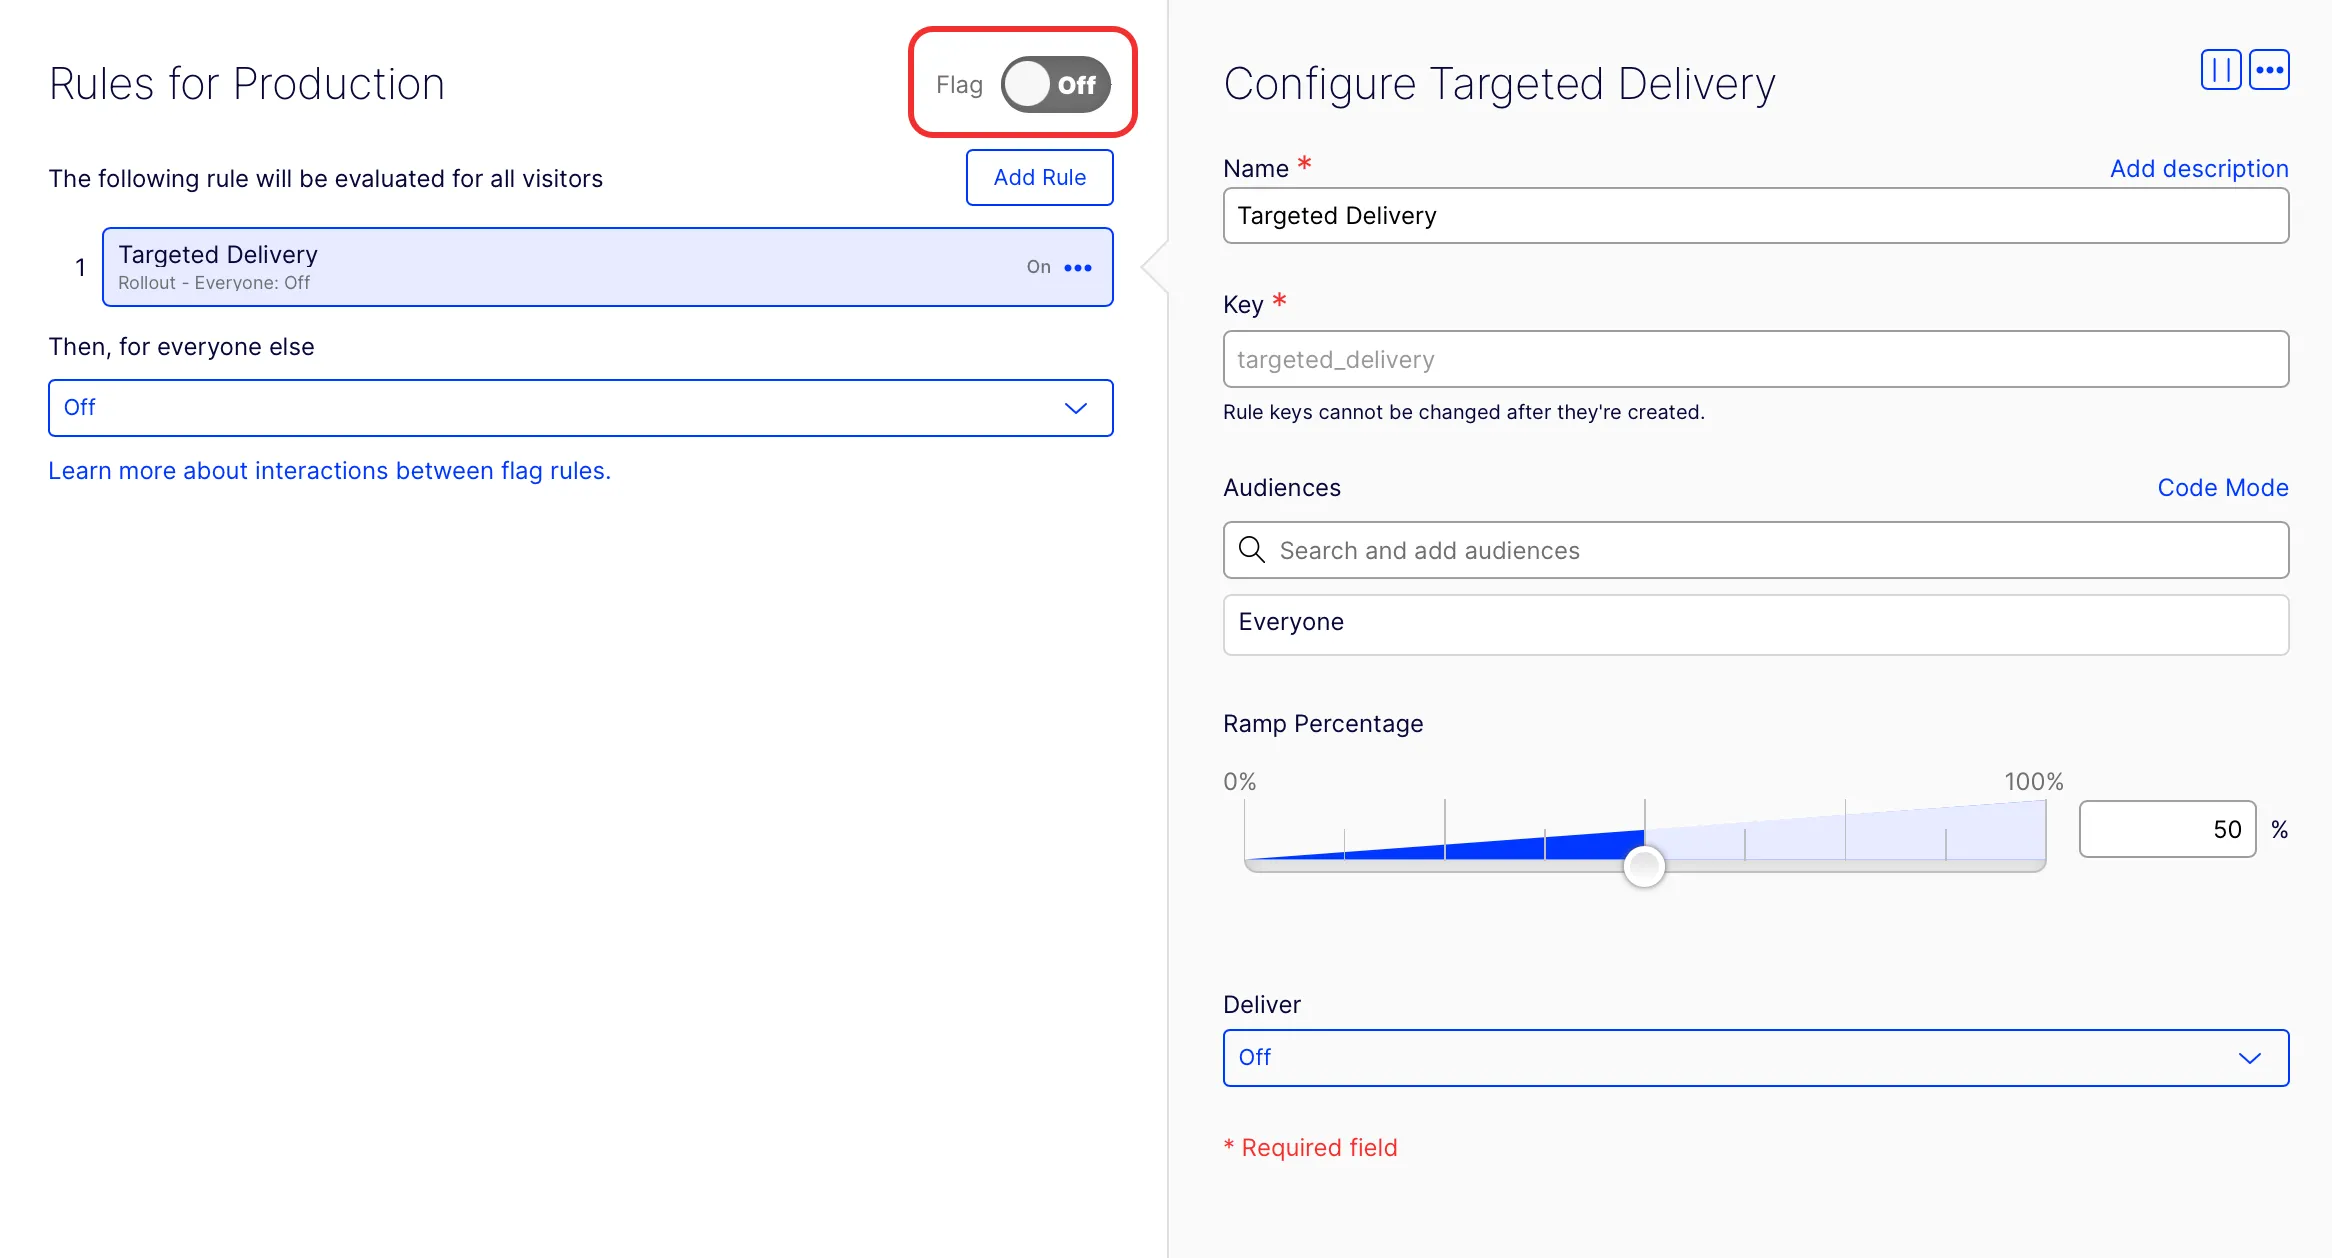Open the Targeted Delivery rule's three-dot menu

[x=1078, y=267]
